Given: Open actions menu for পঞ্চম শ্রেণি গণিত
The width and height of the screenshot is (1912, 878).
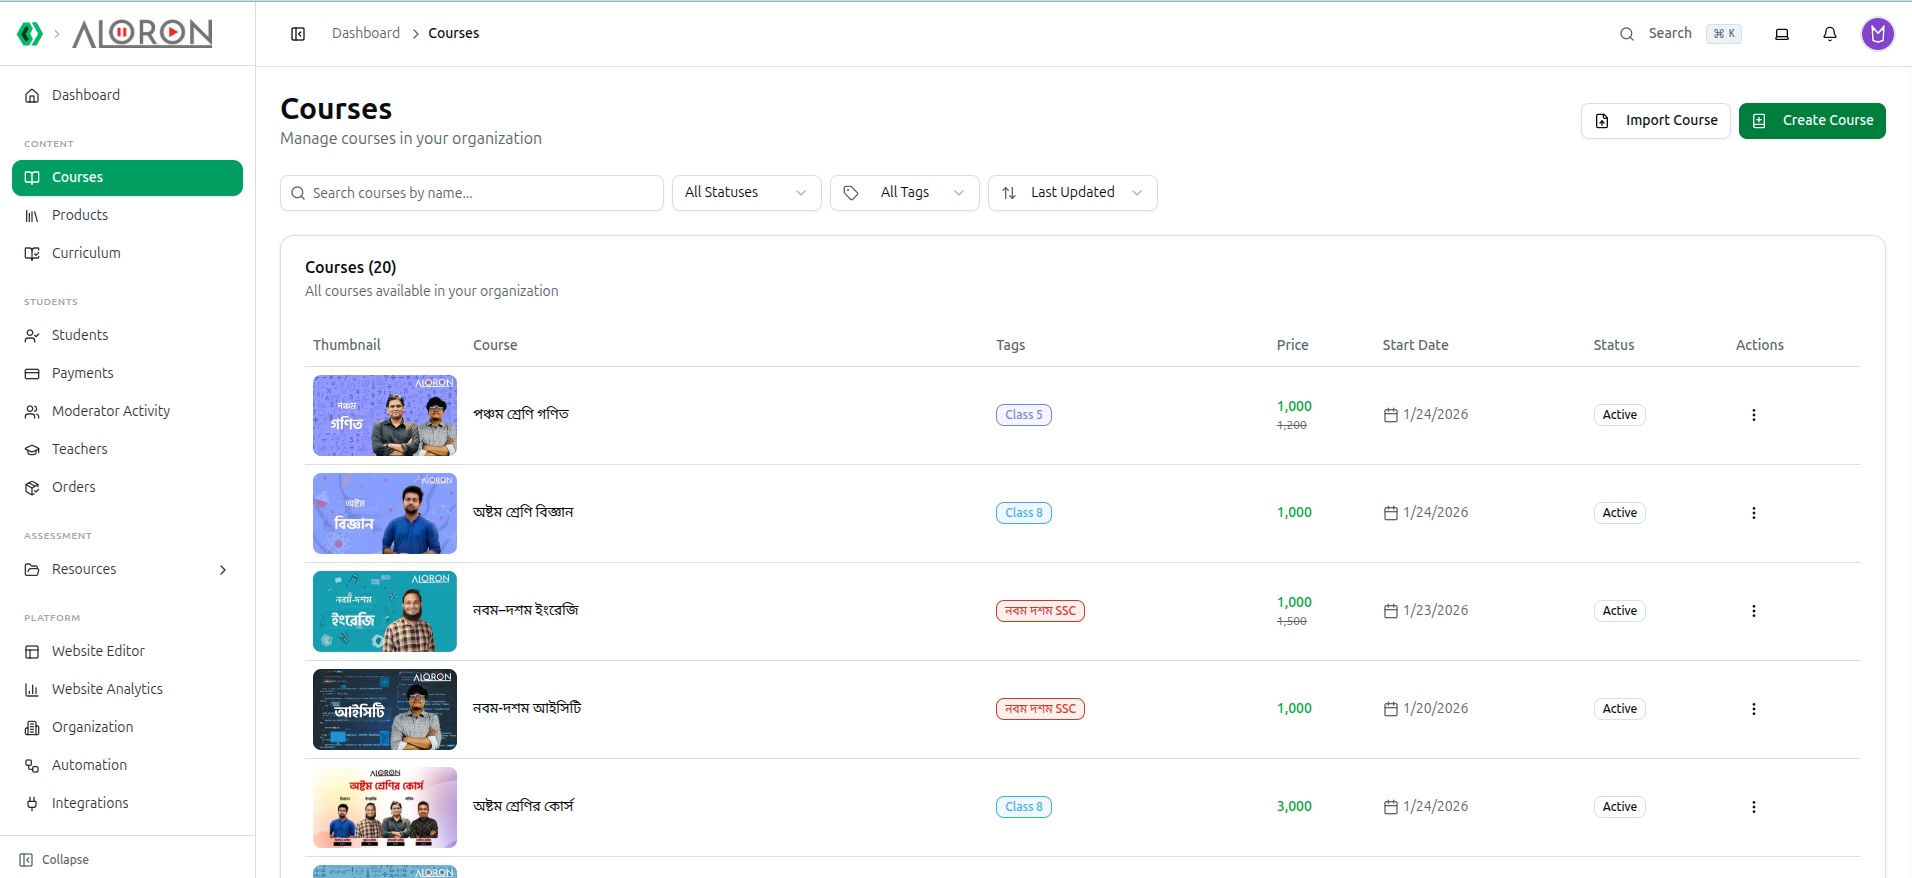Looking at the screenshot, I should [x=1753, y=415].
